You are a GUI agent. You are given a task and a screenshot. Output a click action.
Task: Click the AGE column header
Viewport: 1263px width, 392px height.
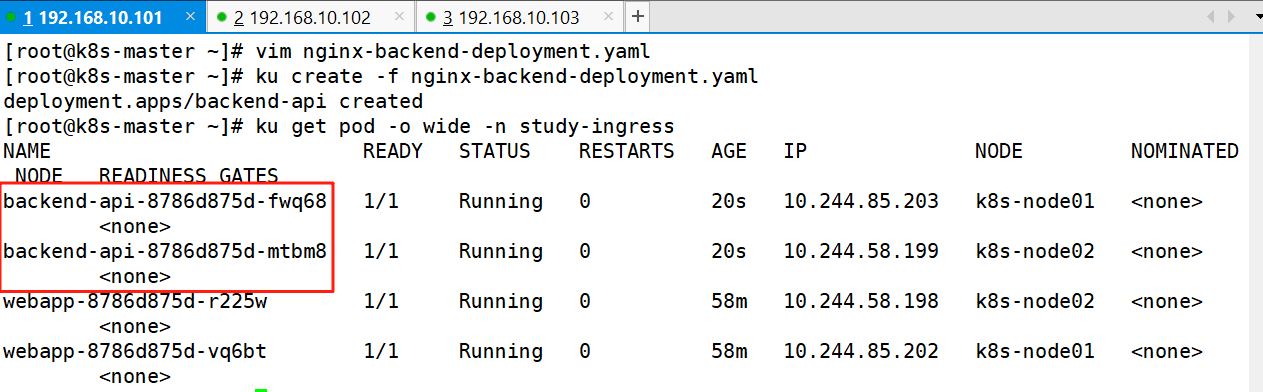point(729,152)
